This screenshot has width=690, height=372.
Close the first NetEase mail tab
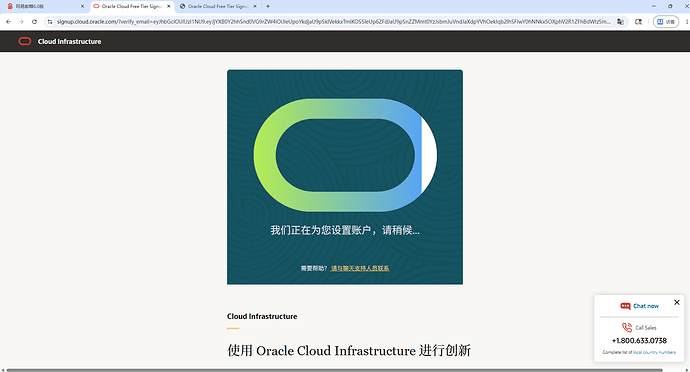pyautogui.click(x=82, y=6)
